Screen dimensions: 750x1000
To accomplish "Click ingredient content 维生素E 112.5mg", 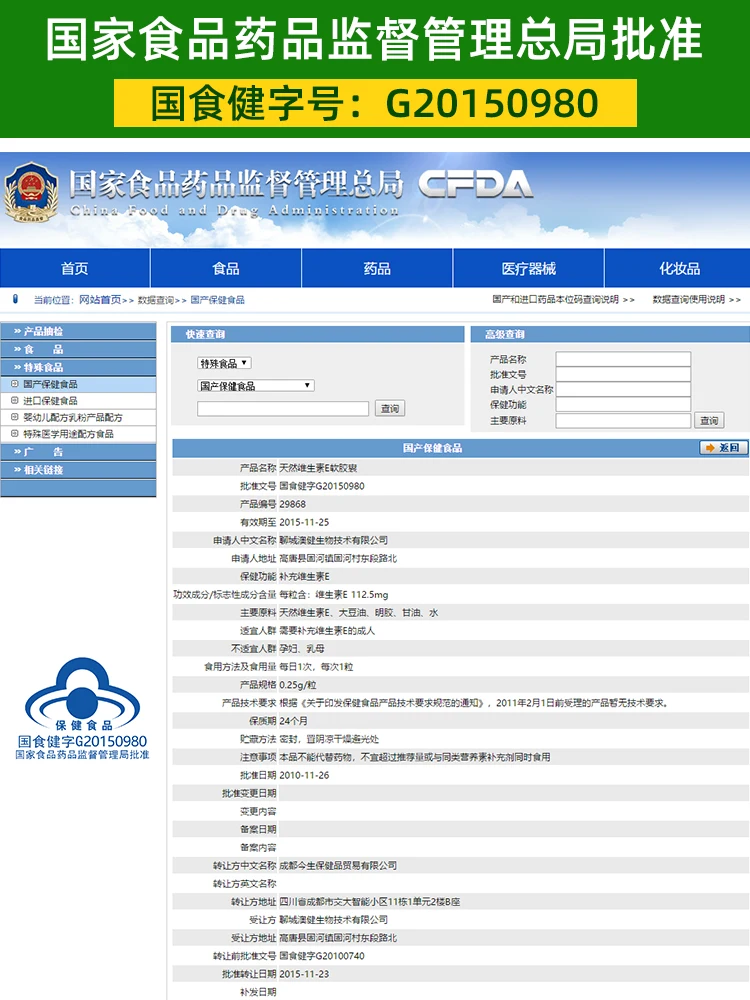I will click(351, 594).
